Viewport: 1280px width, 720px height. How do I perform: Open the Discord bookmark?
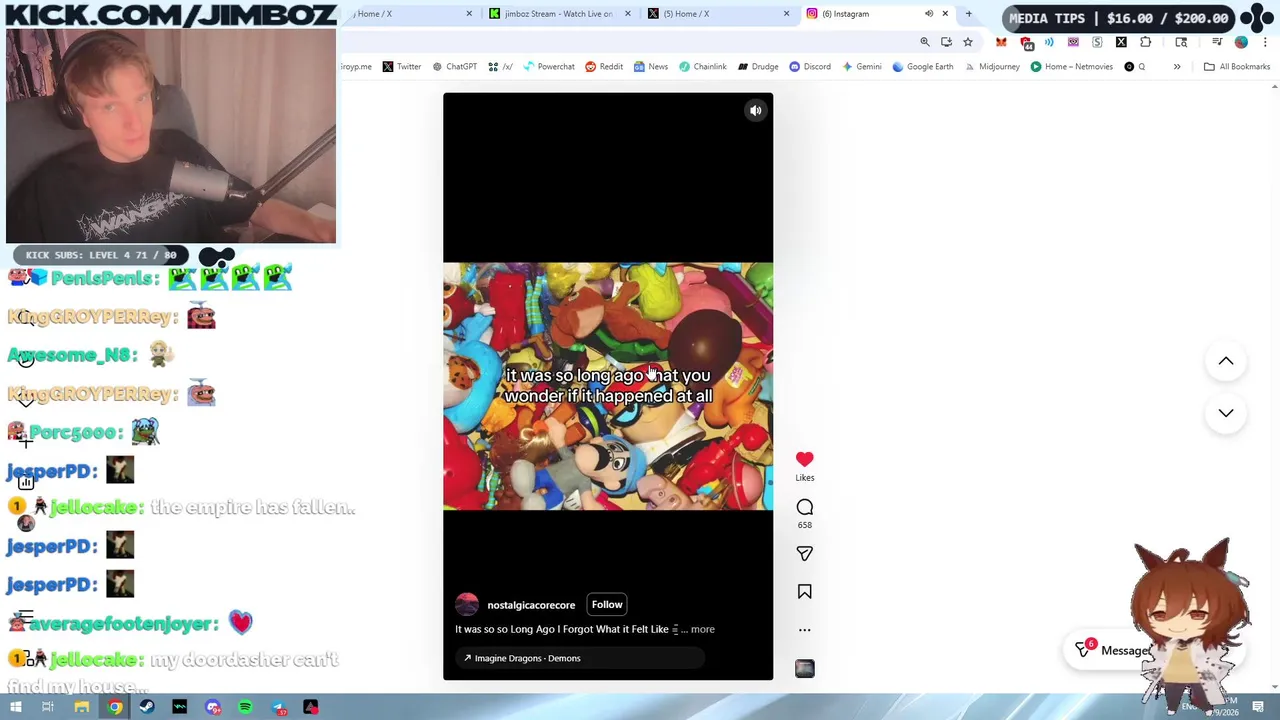click(810, 67)
